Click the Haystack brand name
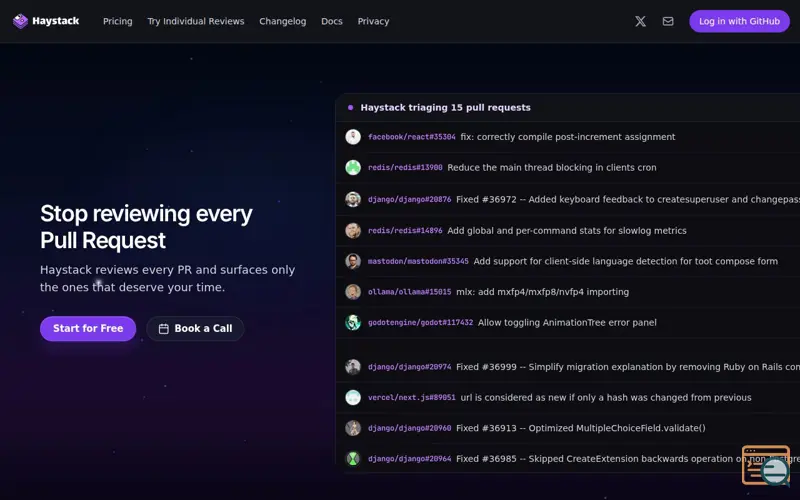The width and height of the screenshot is (800, 500). click(x=56, y=21)
